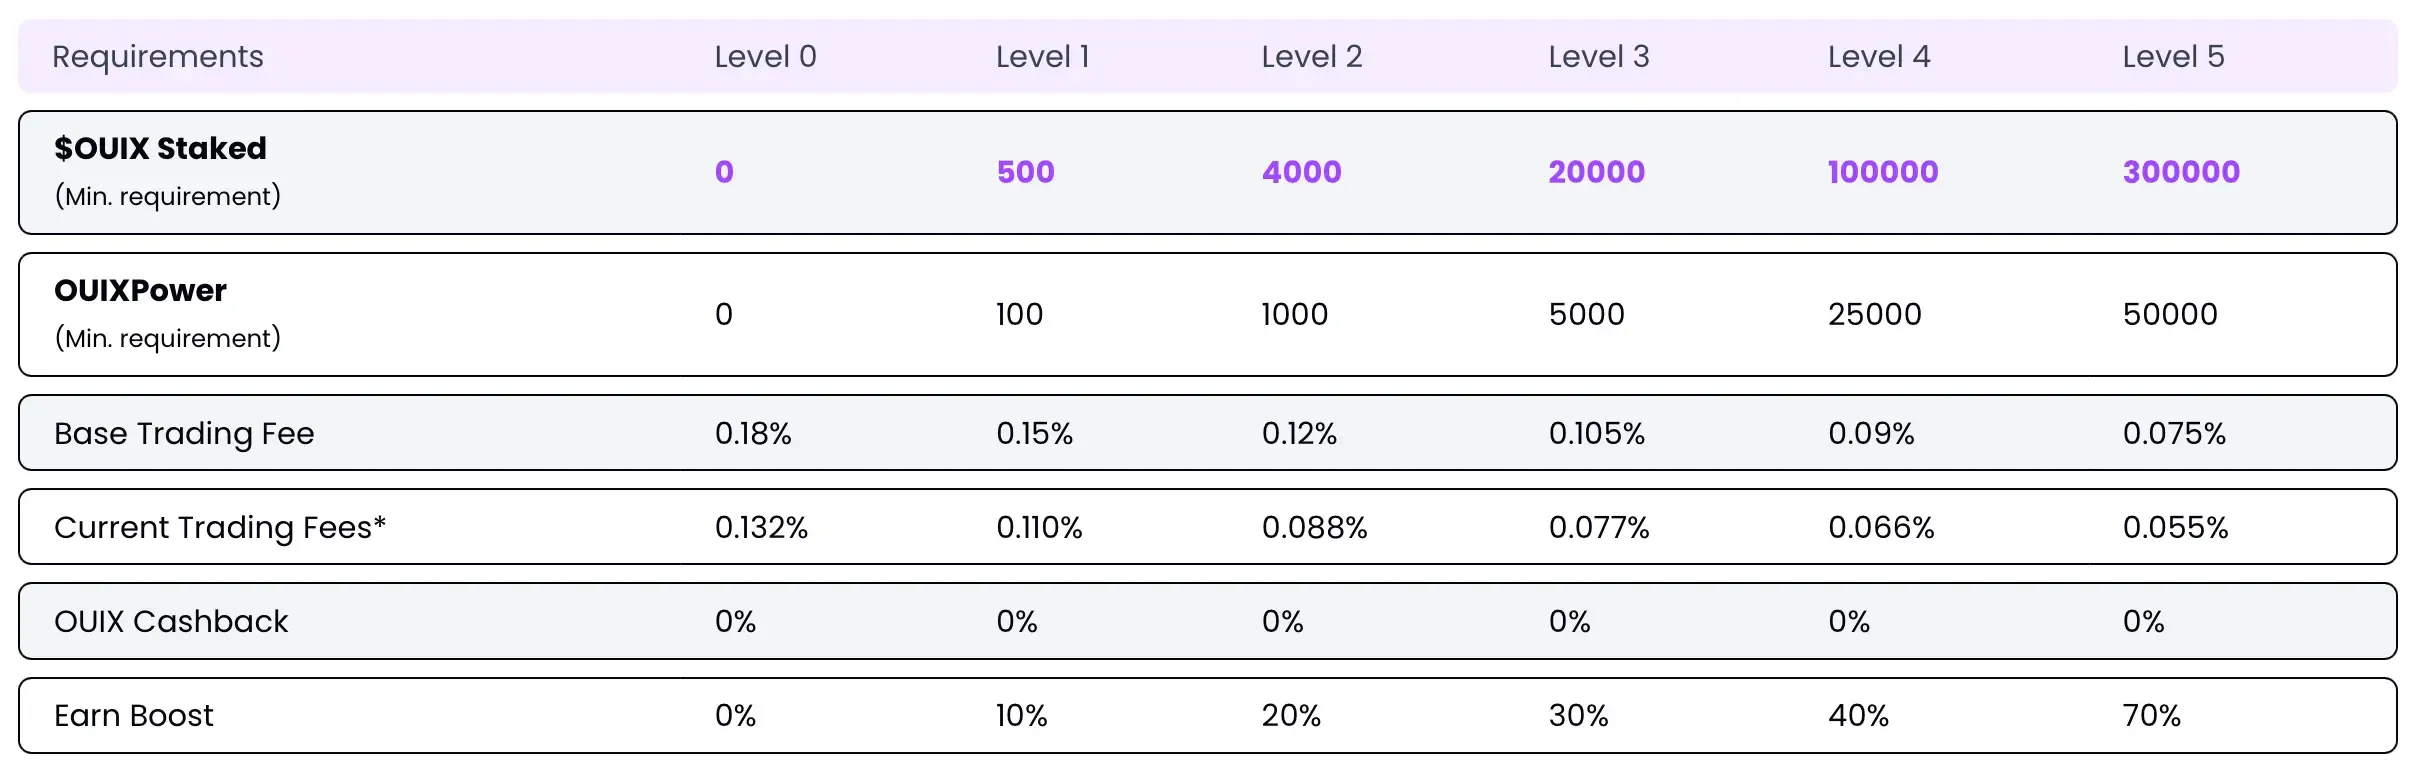This screenshot has width=2418, height=776.
Task: Click the OUIXPower row title
Action: [140, 291]
